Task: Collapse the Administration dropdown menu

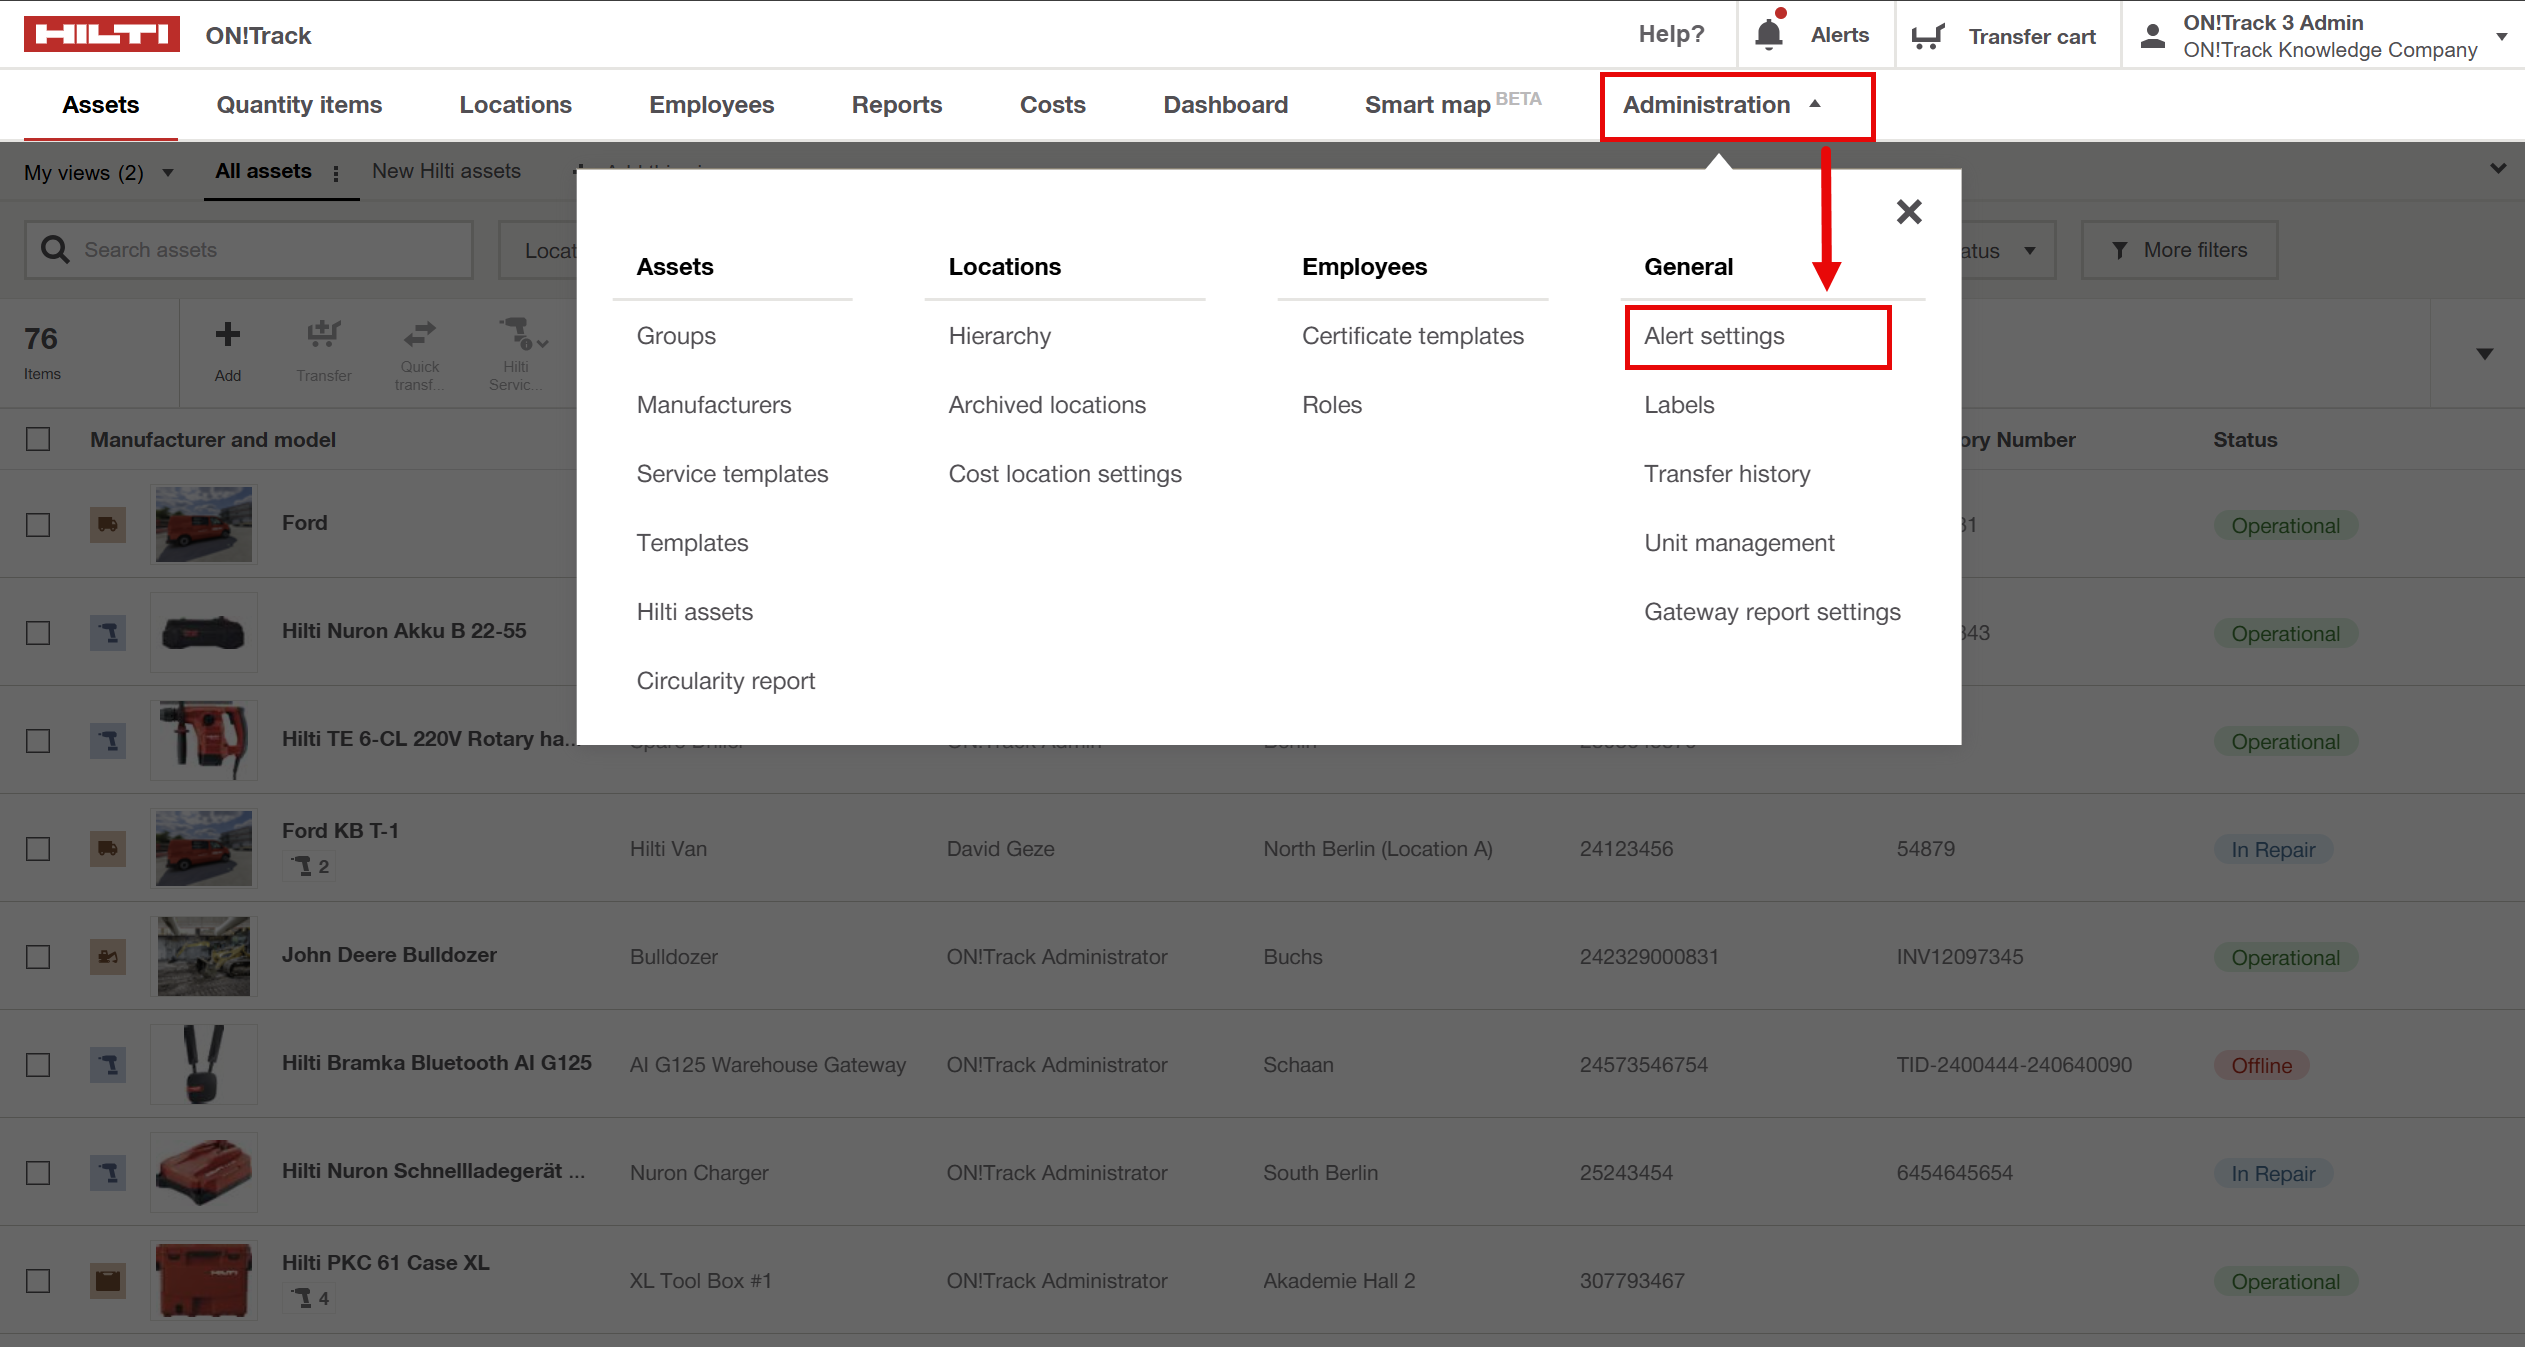Action: (1721, 105)
